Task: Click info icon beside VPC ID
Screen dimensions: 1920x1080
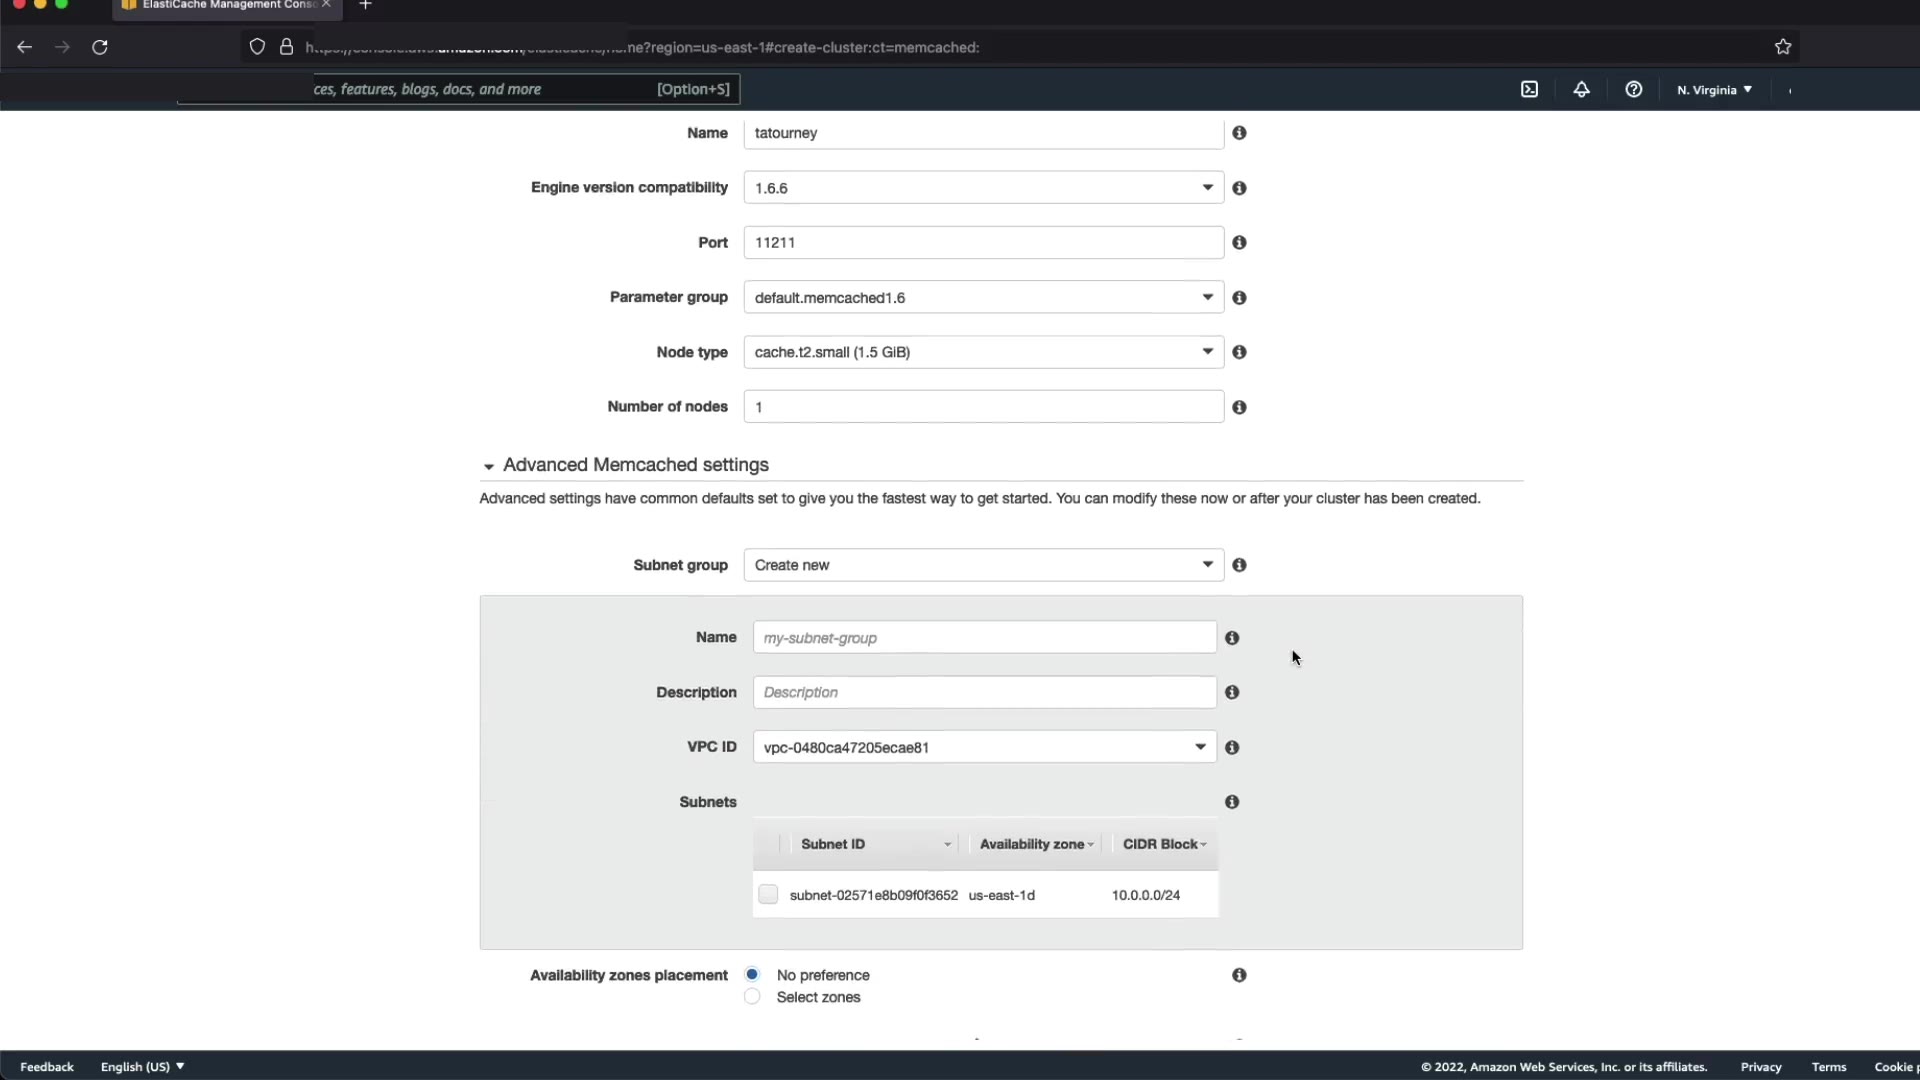Action: tap(1232, 747)
